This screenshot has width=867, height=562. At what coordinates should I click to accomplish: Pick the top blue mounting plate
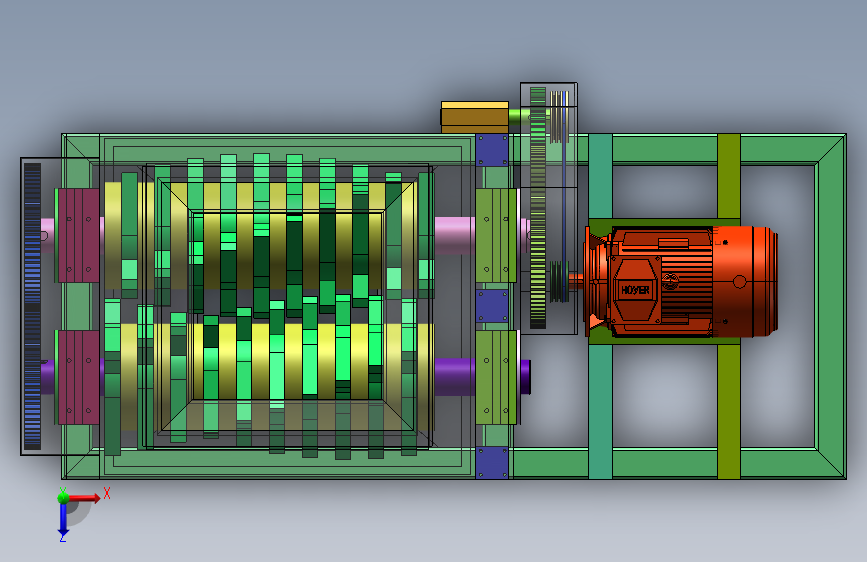point(492,149)
